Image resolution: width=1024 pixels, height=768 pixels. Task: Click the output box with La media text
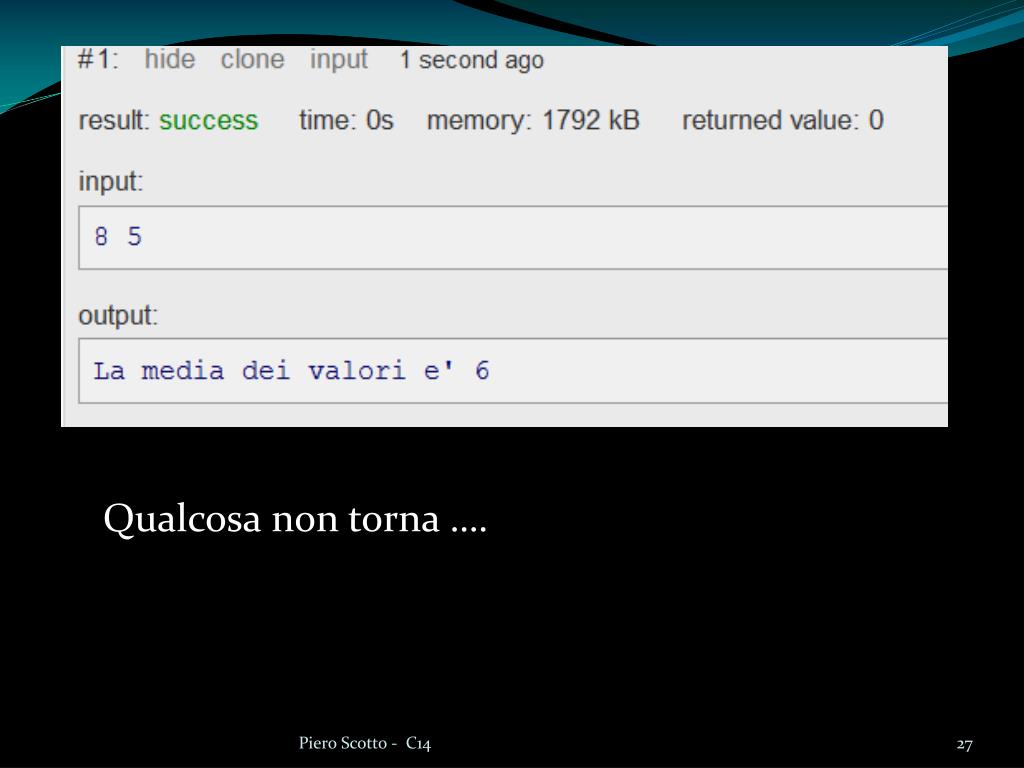(513, 371)
